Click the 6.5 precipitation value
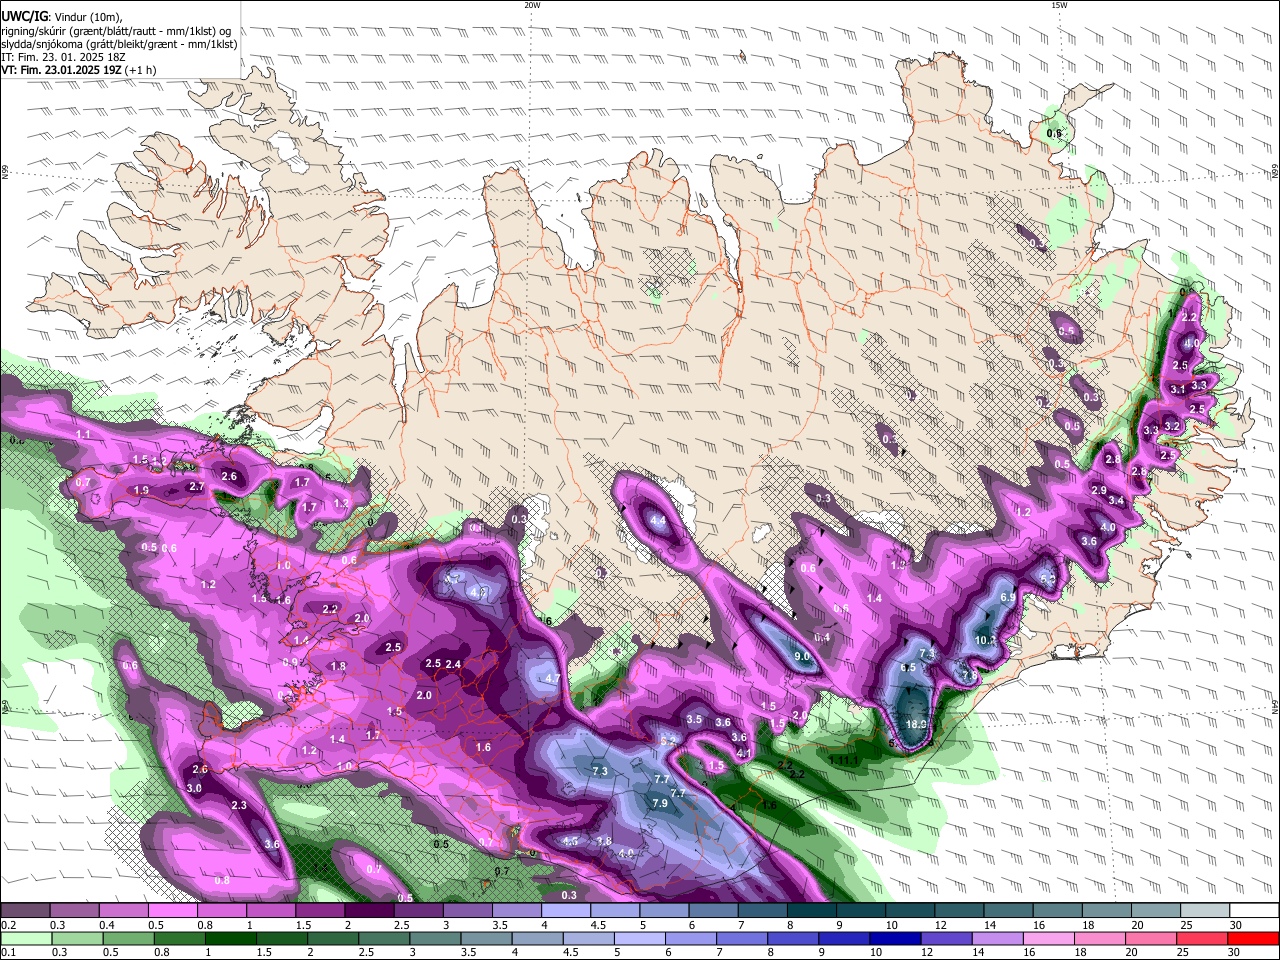Image resolution: width=1280 pixels, height=960 pixels. pos(908,667)
